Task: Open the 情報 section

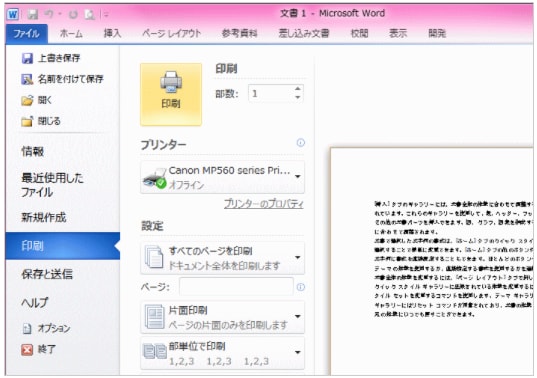Action: pyautogui.click(x=33, y=151)
